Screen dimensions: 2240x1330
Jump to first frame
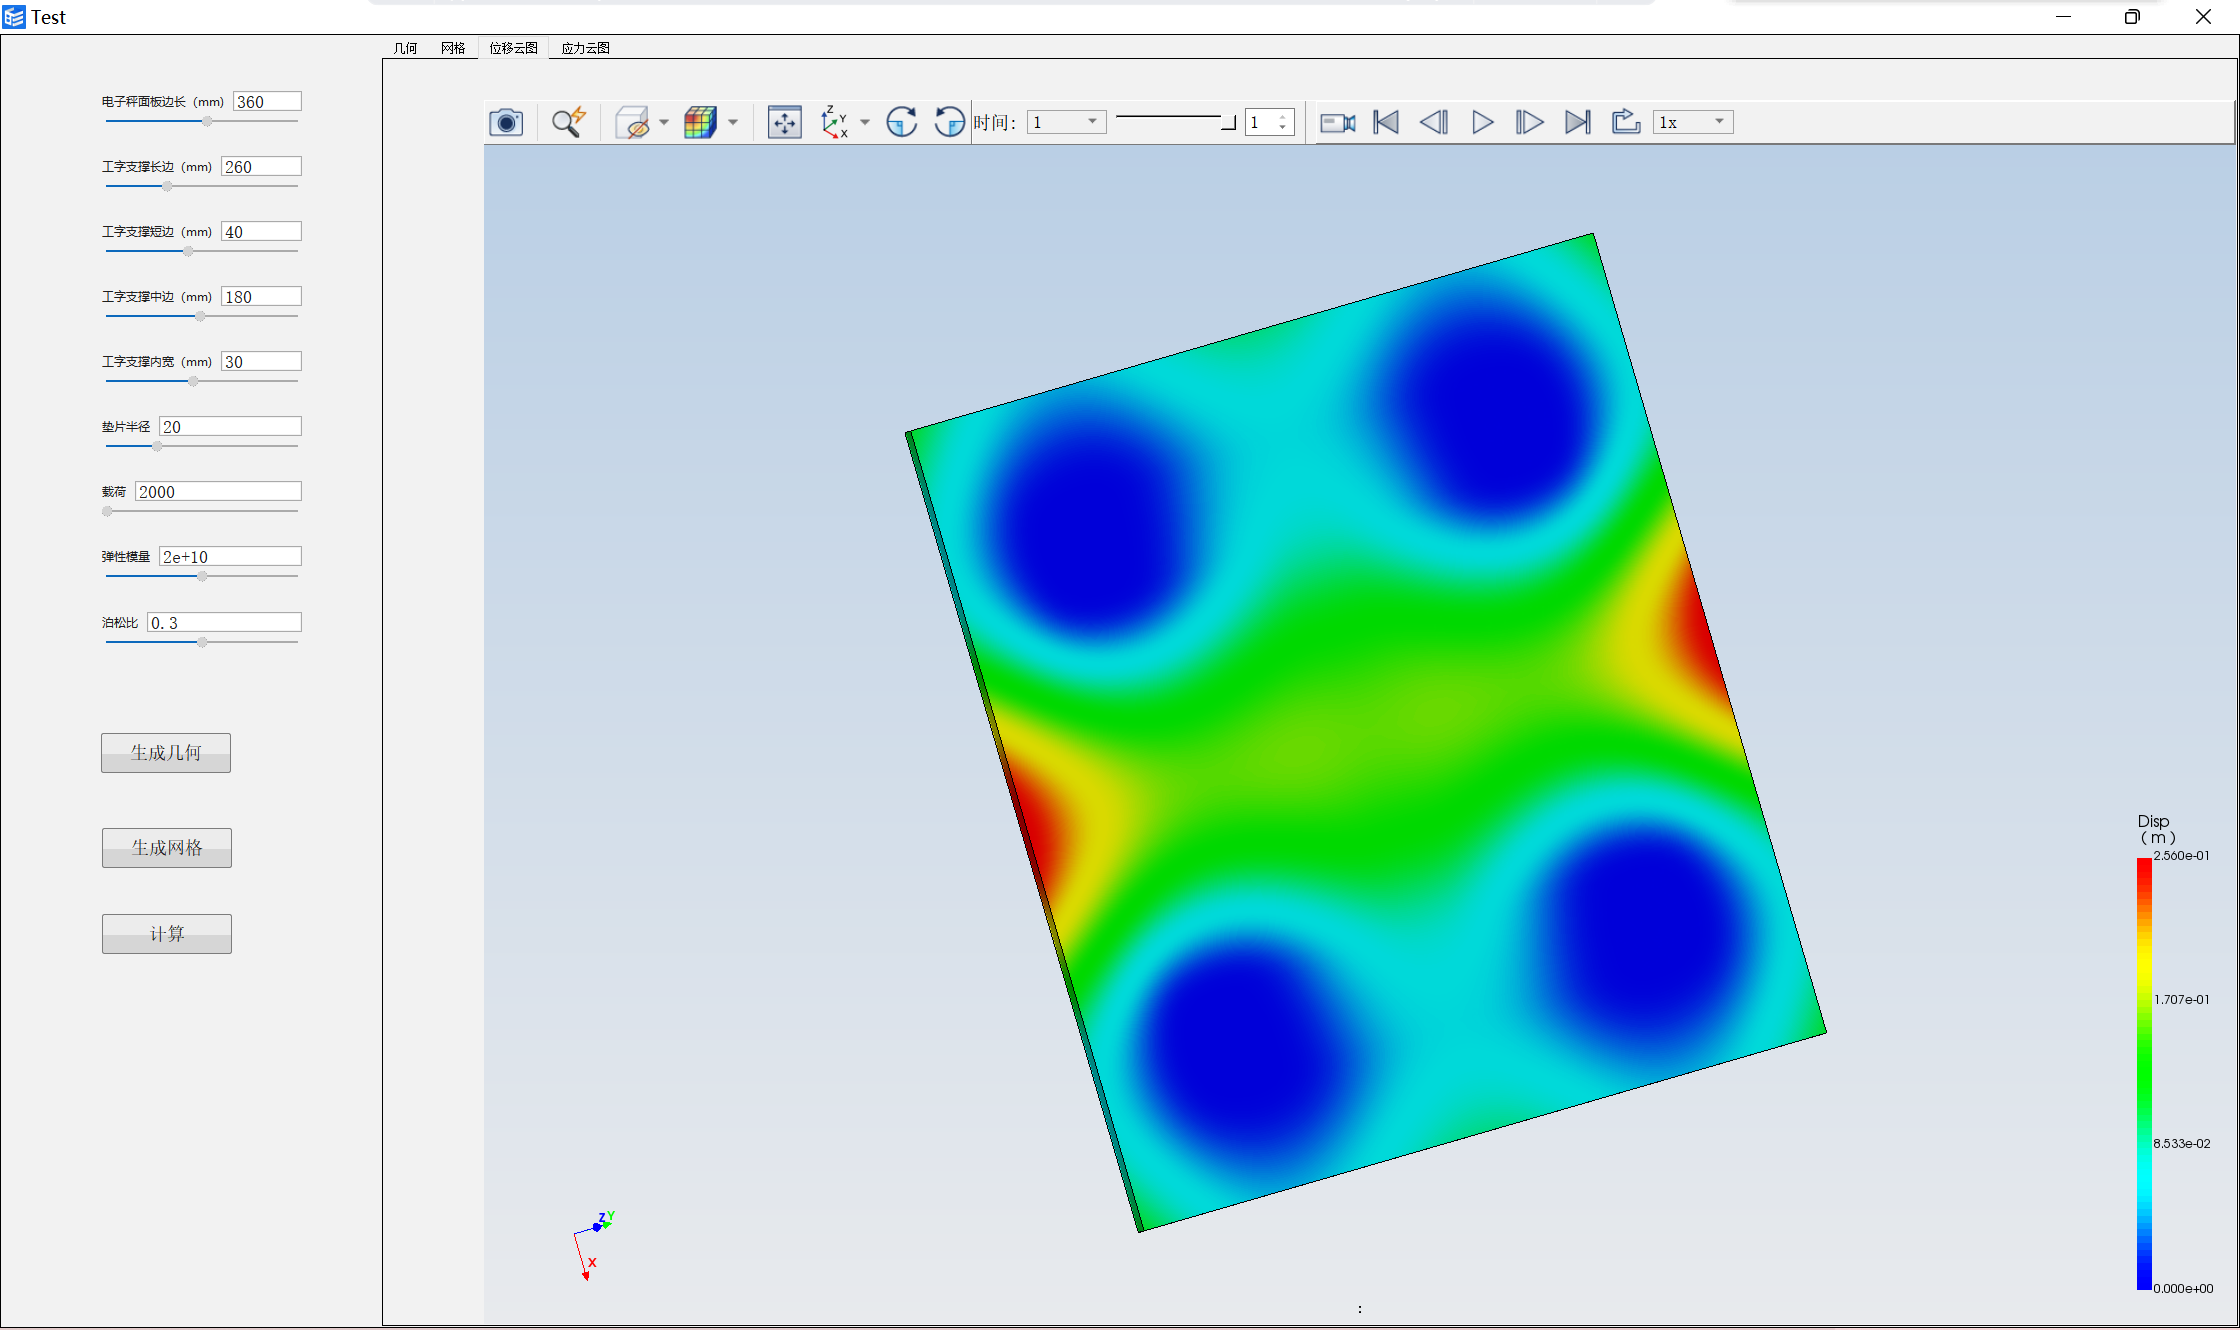pos(1386,122)
